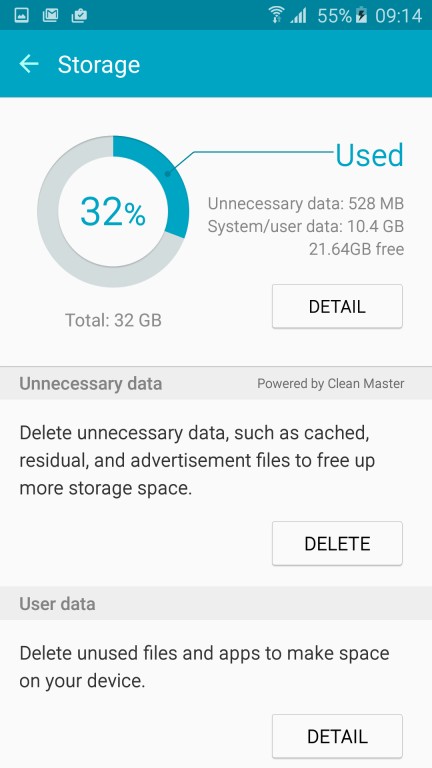
Task: Tap the Wi-Fi signal icon
Action: coord(277,15)
